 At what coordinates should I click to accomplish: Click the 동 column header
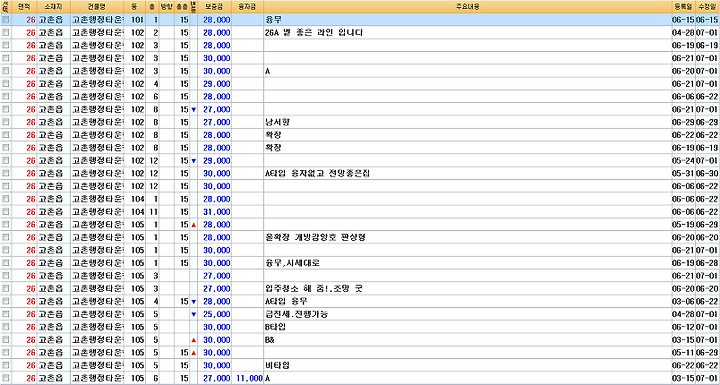point(135,7)
